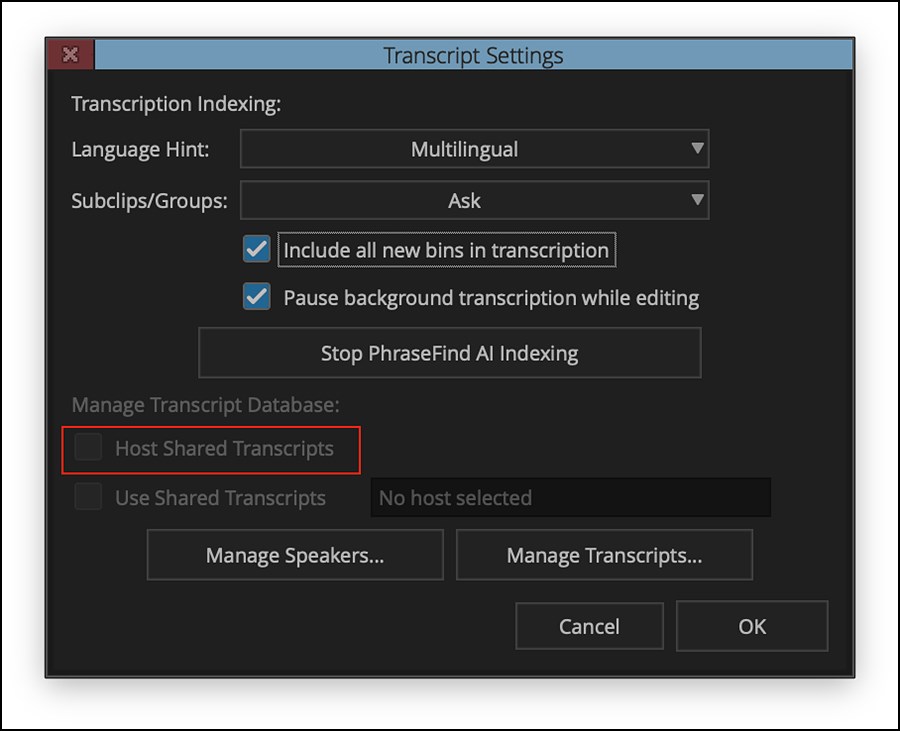Click the Host Shared Transcripts label
900x731 pixels.
[x=224, y=449]
